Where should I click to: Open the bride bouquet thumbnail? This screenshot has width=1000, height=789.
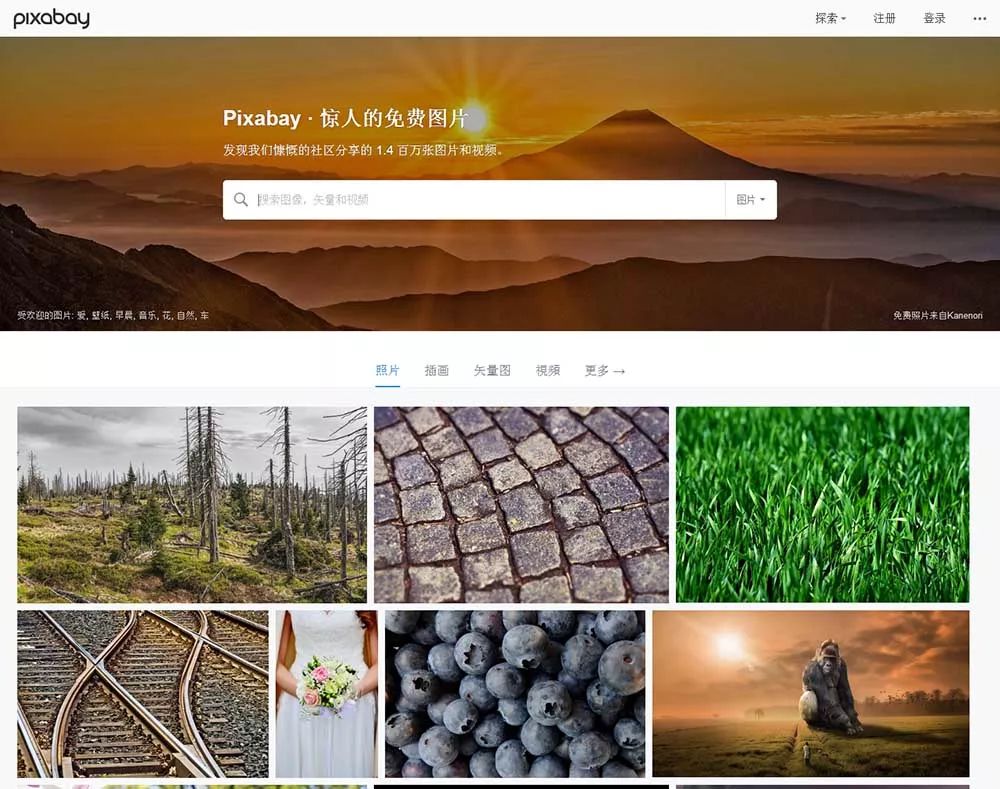[327, 694]
